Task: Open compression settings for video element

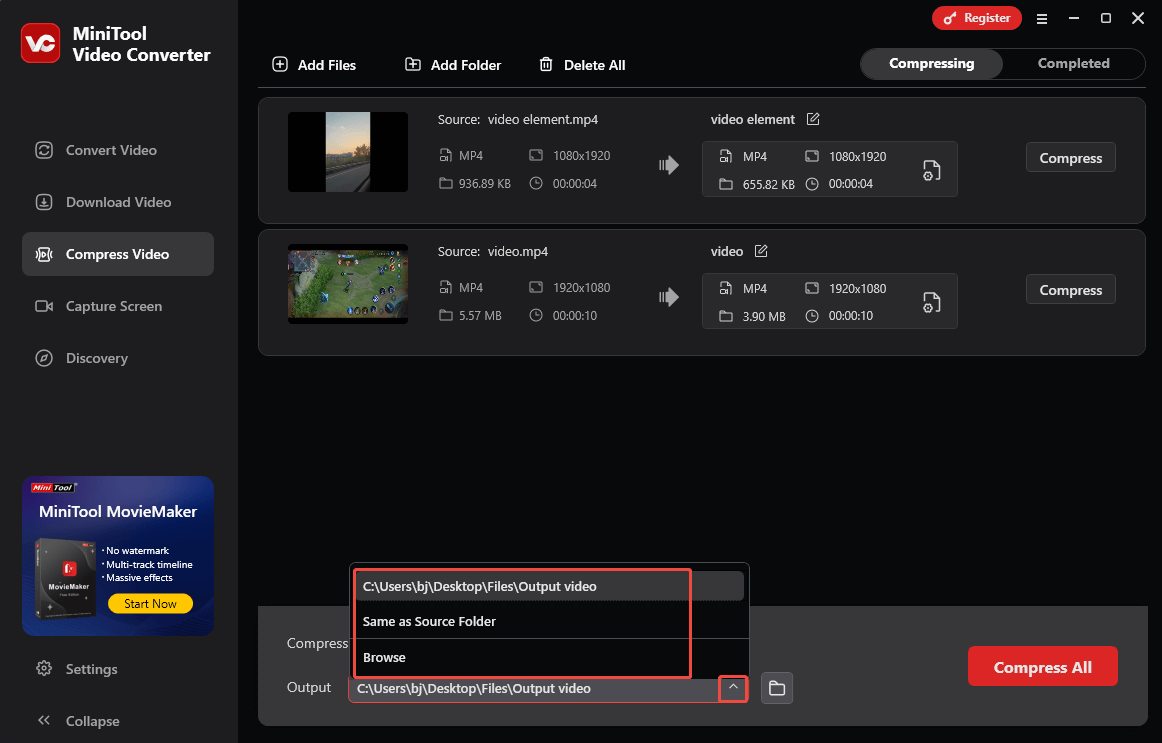Action: (932, 170)
